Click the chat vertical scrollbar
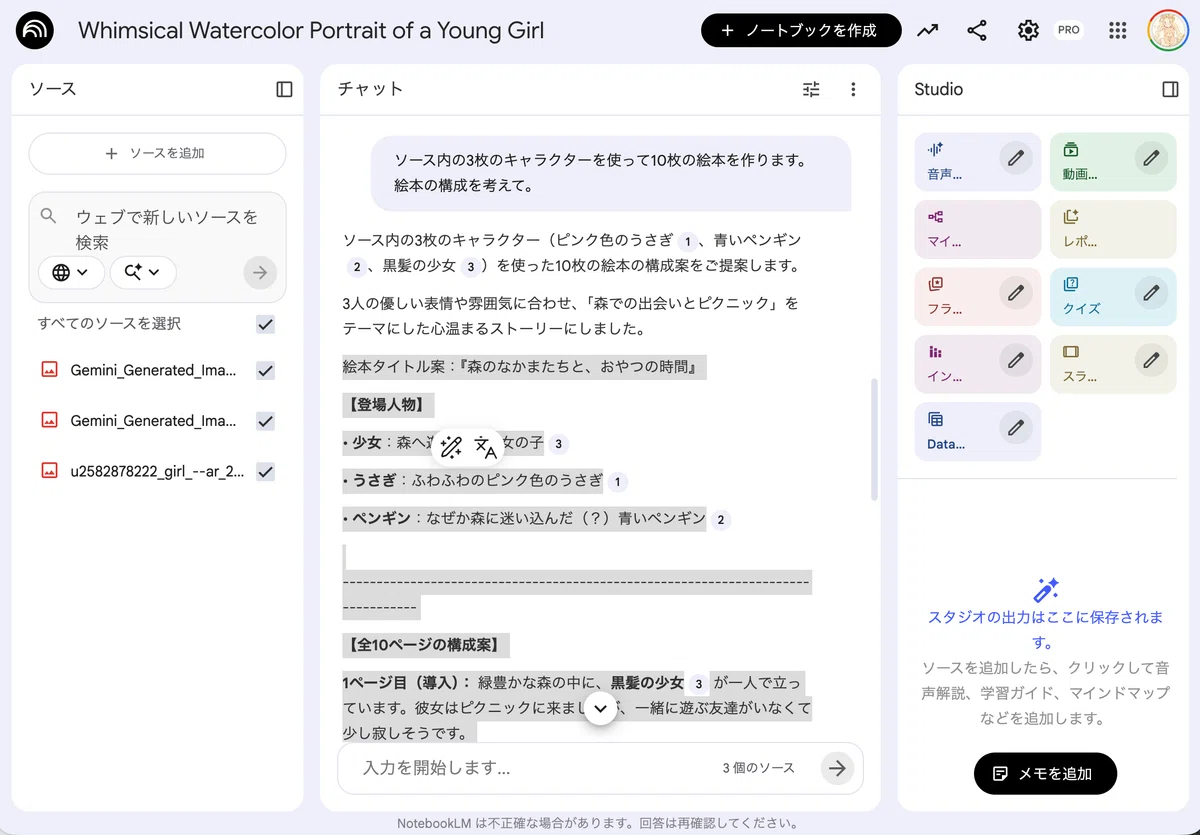 click(874, 440)
